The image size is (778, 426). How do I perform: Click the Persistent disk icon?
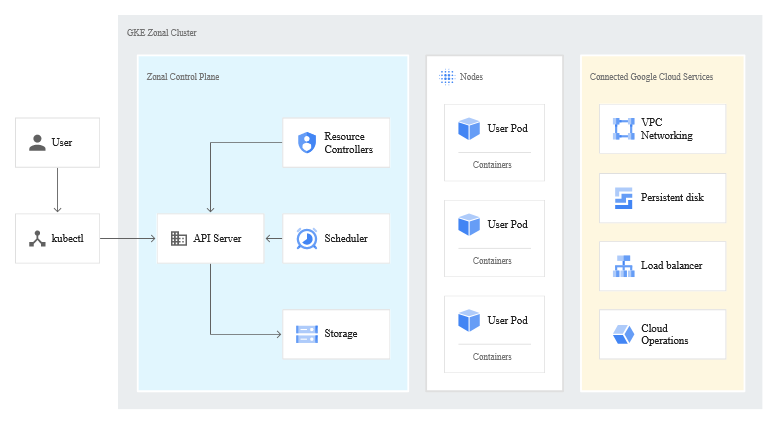624,198
